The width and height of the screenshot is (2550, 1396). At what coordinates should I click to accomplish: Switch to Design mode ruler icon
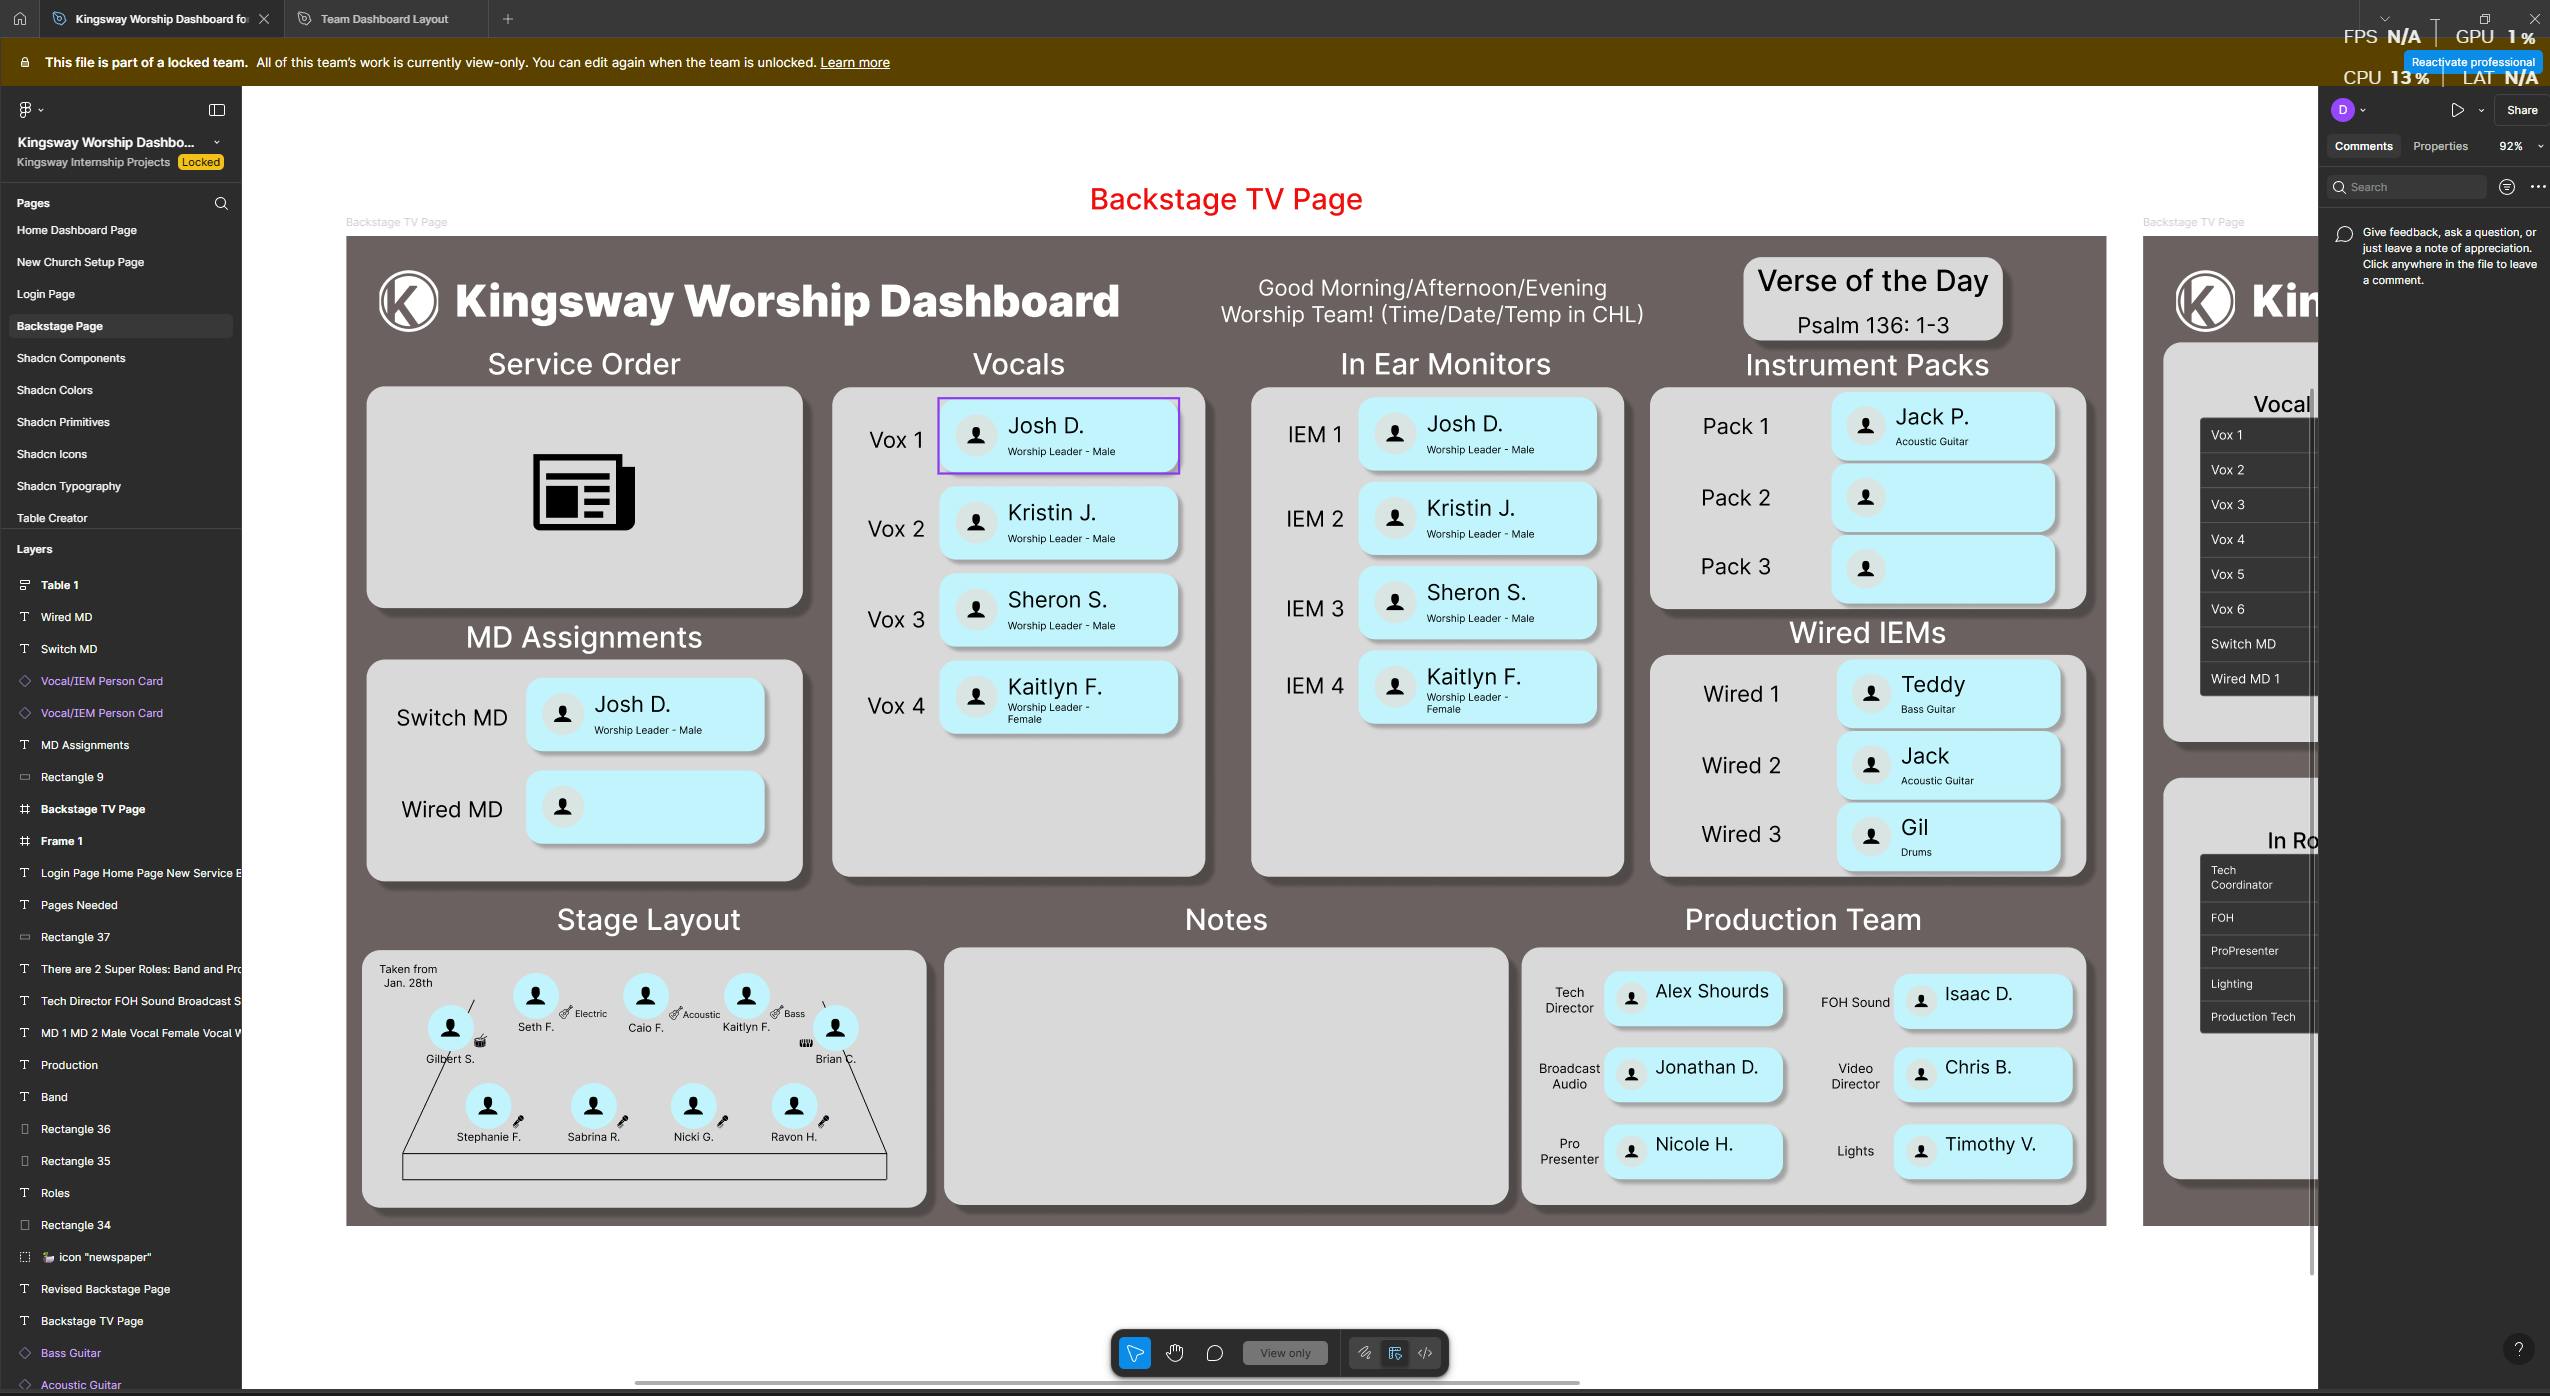pyautogui.click(x=1395, y=1353)
